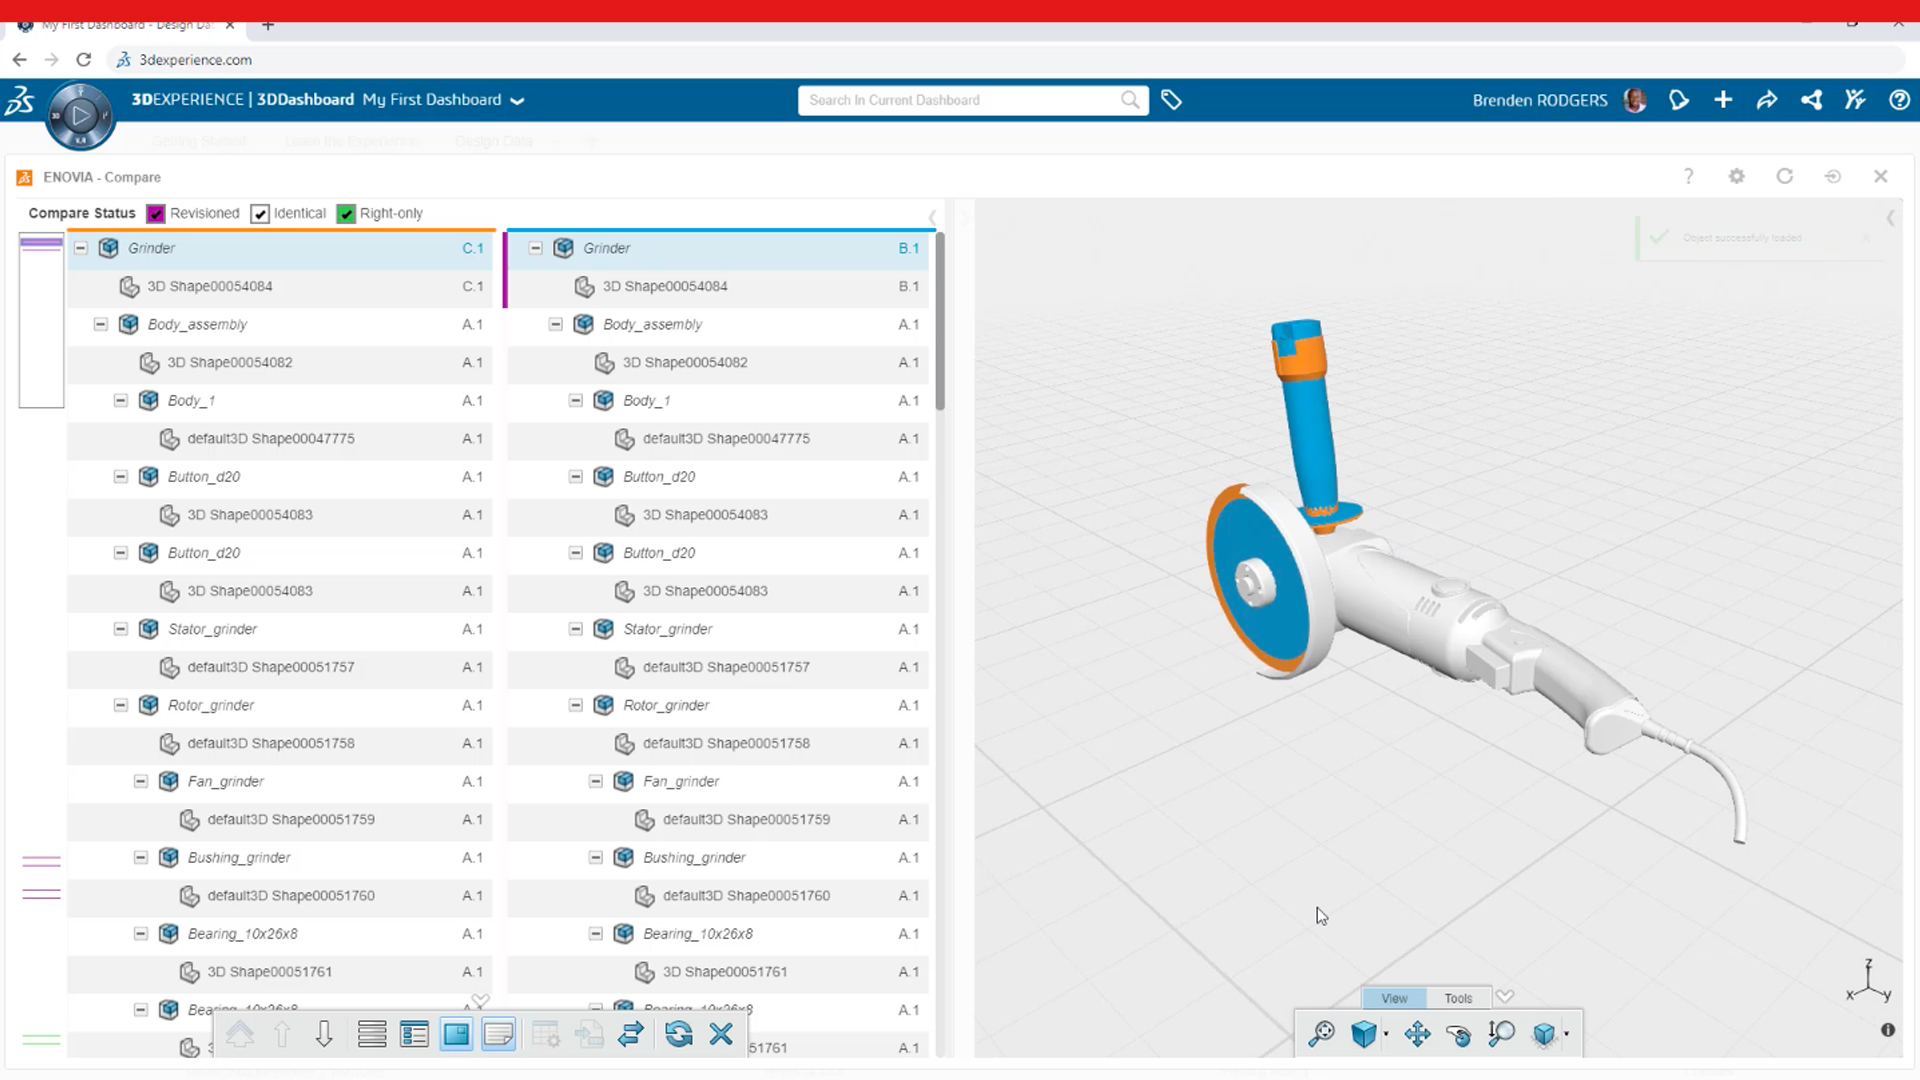Collapse the Body_assembly node
1920x1080 pixels.
click(x=100, y=324)
